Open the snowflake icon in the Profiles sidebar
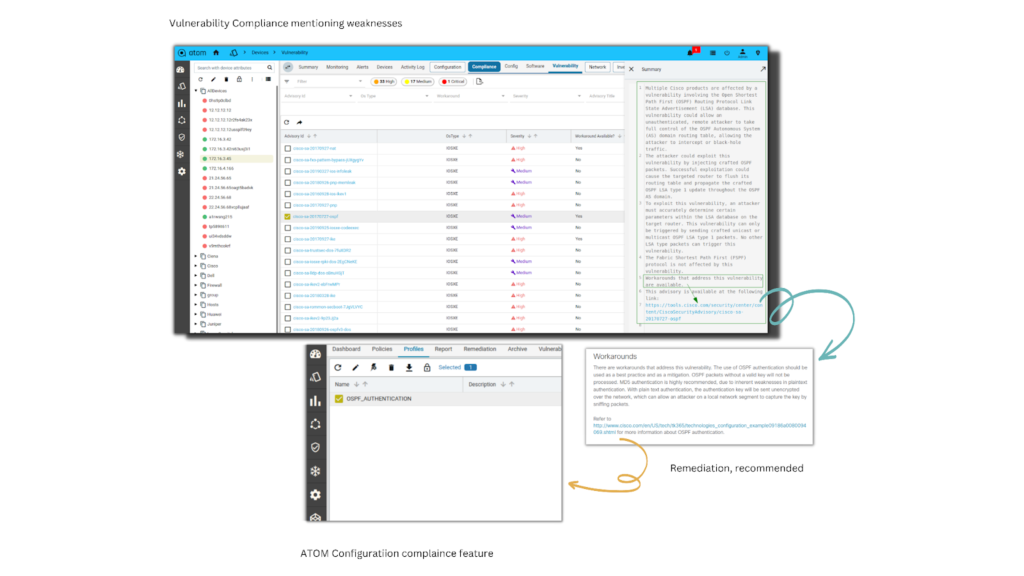The width and height of the screenshot is (1024, 576). [x=315, y=471]
